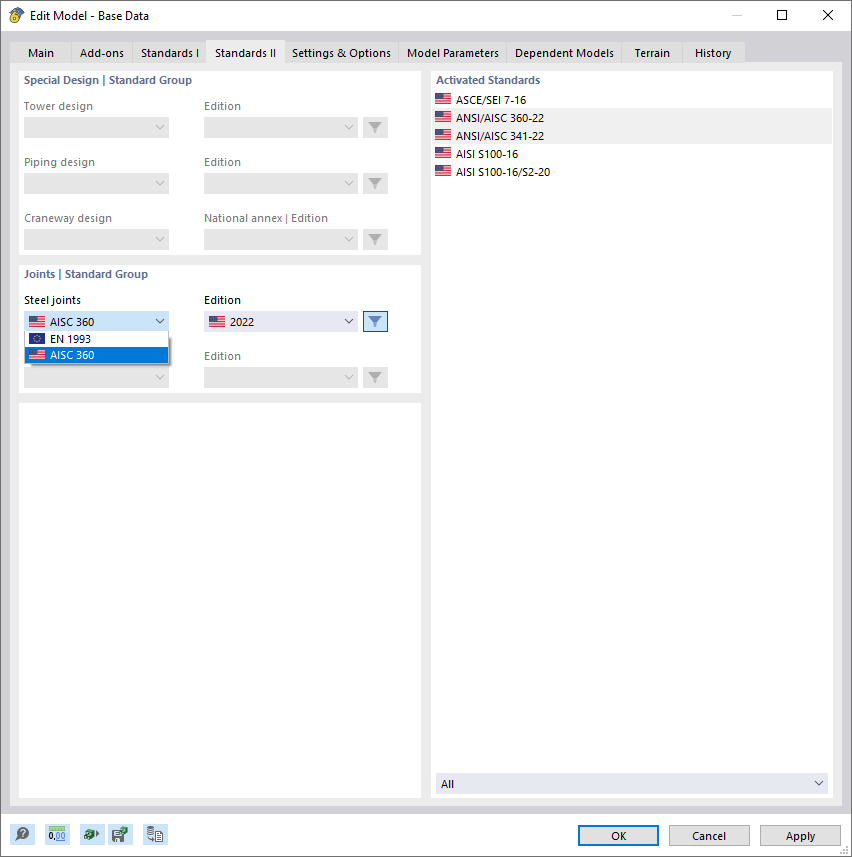Click the green cube default settings icon
This screenshot has height=857, width=852.
[89, 834]
